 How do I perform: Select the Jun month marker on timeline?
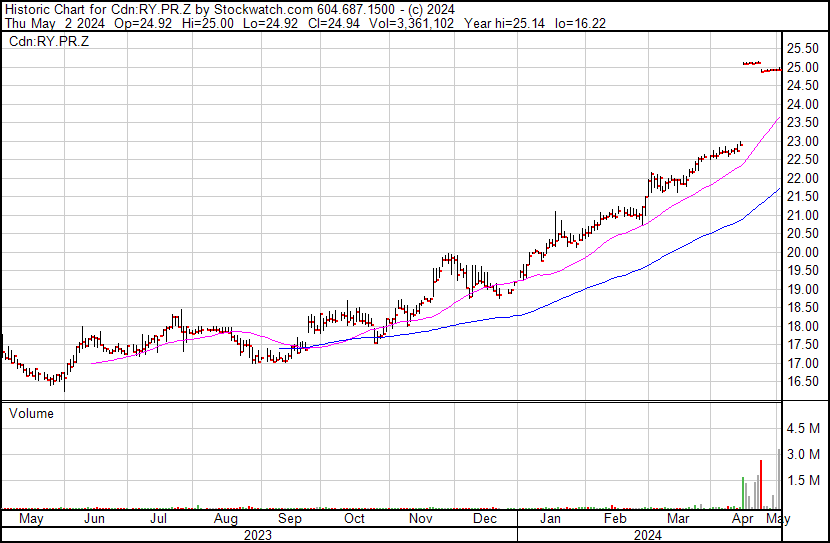95,519
